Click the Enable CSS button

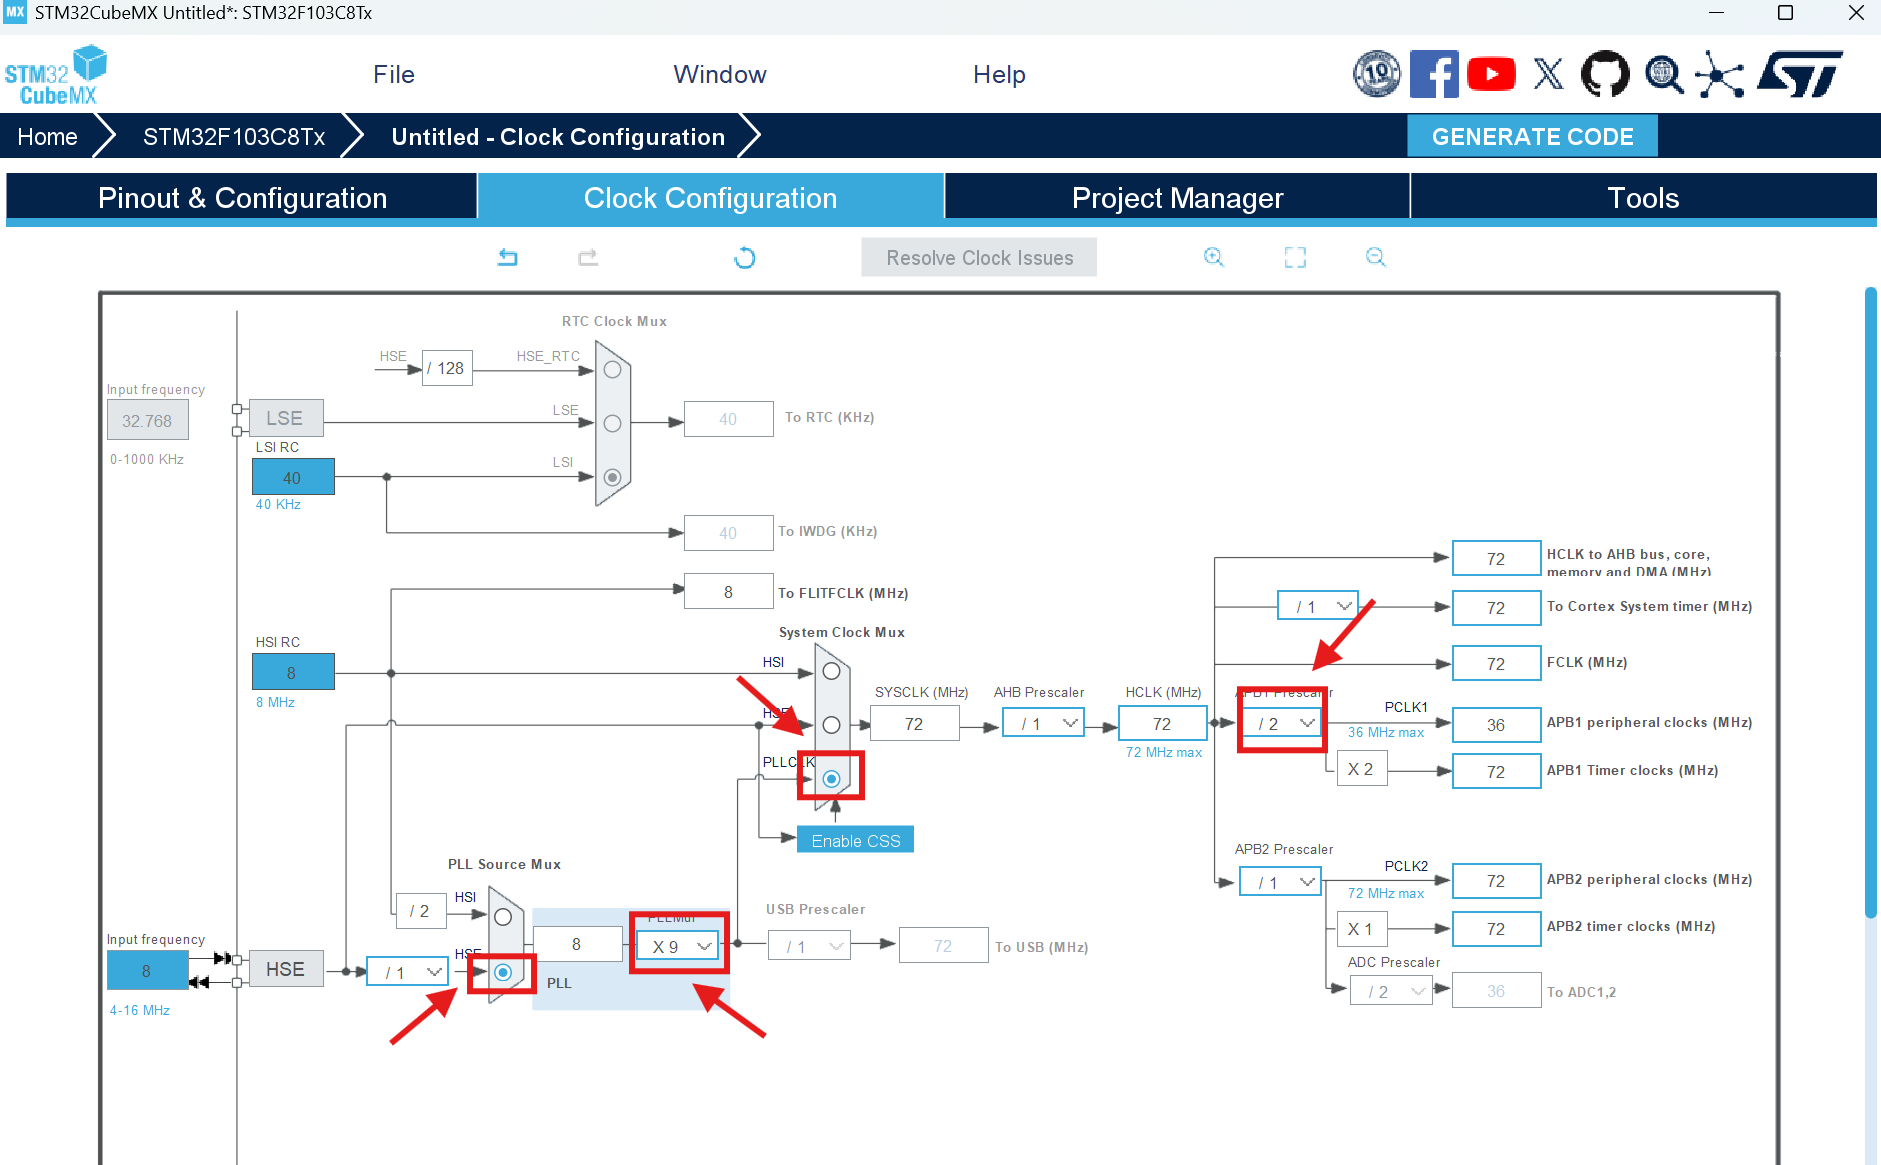pyautogui.click(x=855, y=841)
